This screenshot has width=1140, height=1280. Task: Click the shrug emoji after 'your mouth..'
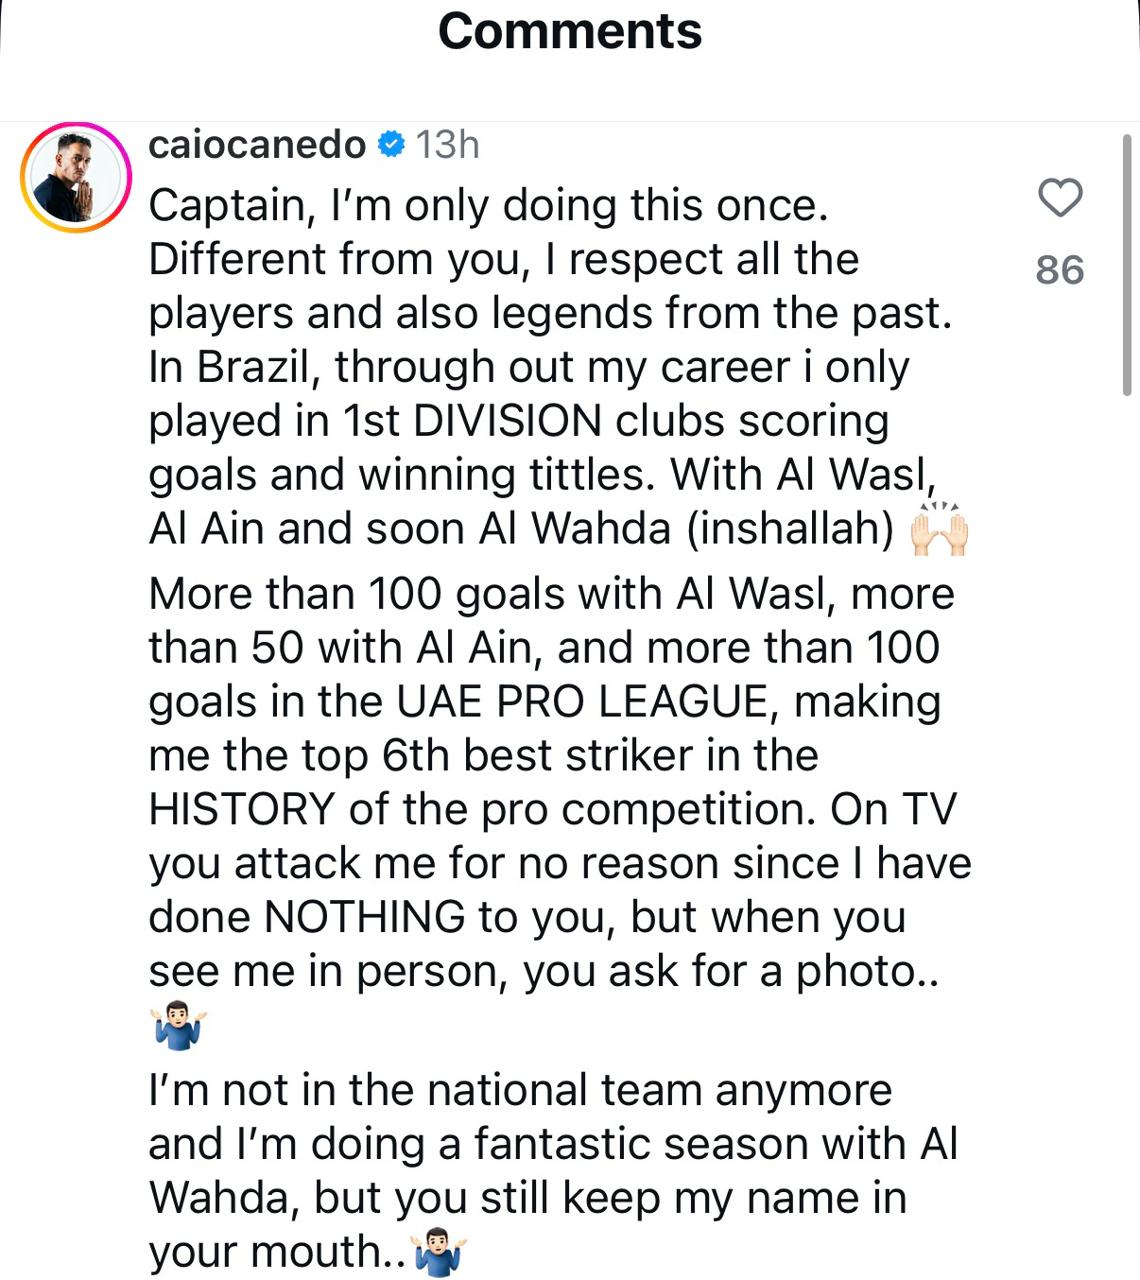point(440,1252)
